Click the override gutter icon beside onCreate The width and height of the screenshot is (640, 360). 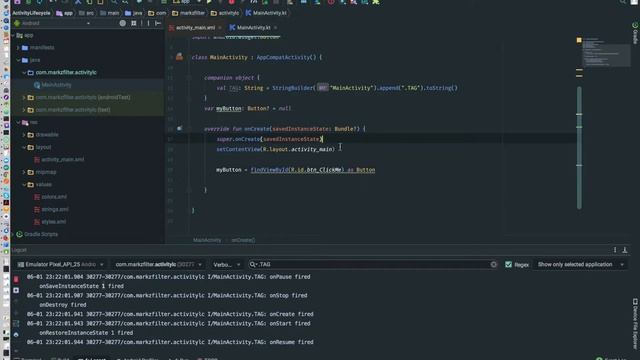coord(179,129)
